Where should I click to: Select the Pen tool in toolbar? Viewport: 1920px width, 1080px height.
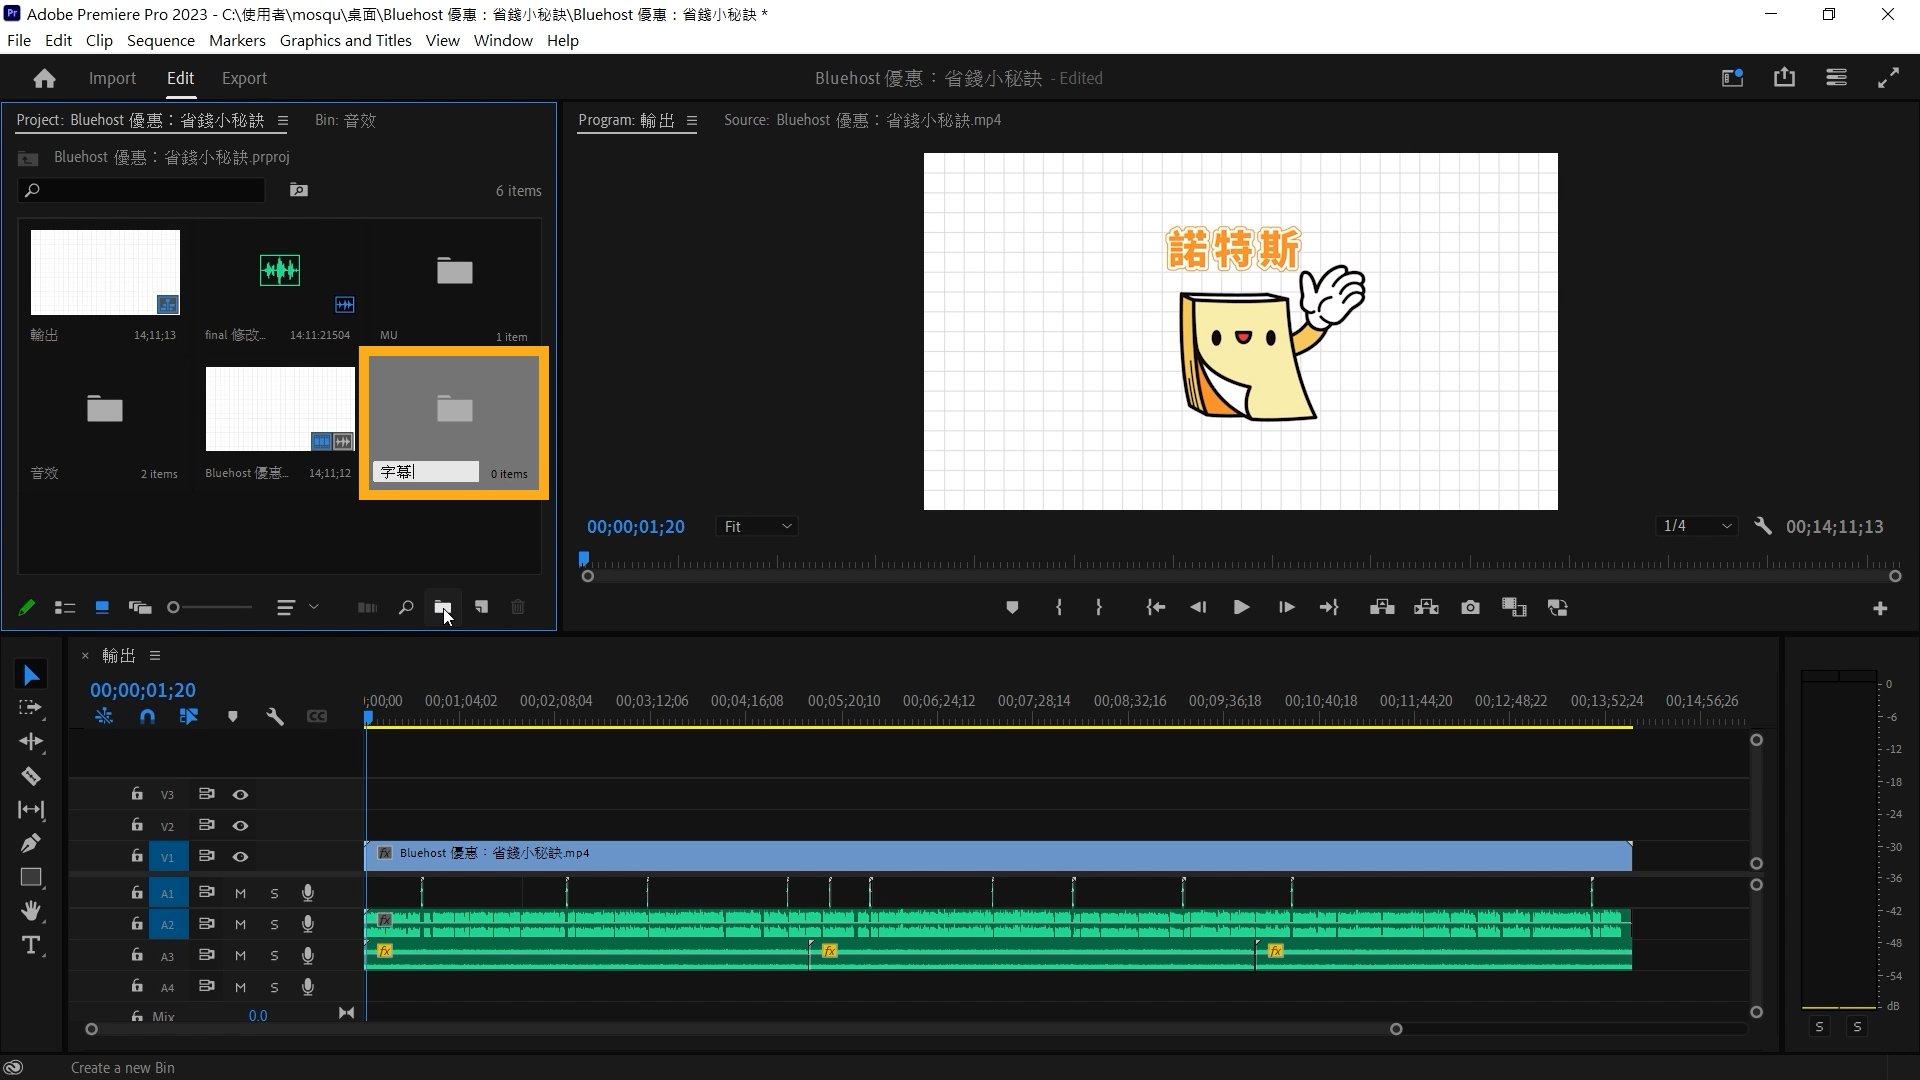[x=31, y=843]
